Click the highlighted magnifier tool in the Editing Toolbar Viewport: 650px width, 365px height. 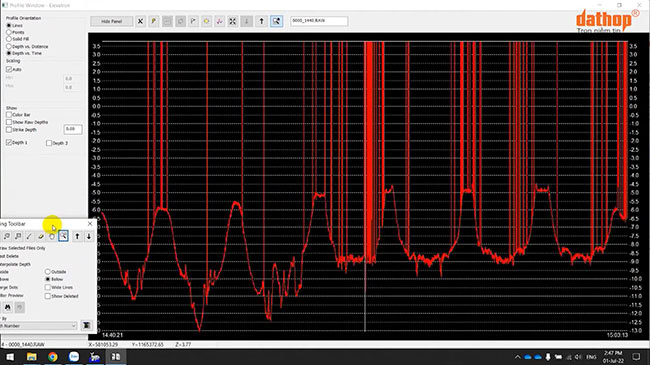[63, 236]
